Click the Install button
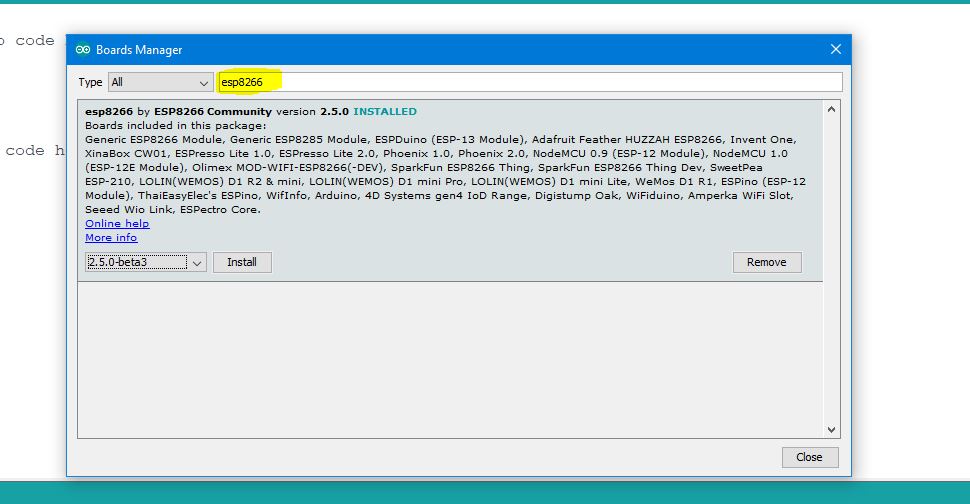The width and height of the screenshot is (970, 504). pyautogui.click(x=242, y=262)
